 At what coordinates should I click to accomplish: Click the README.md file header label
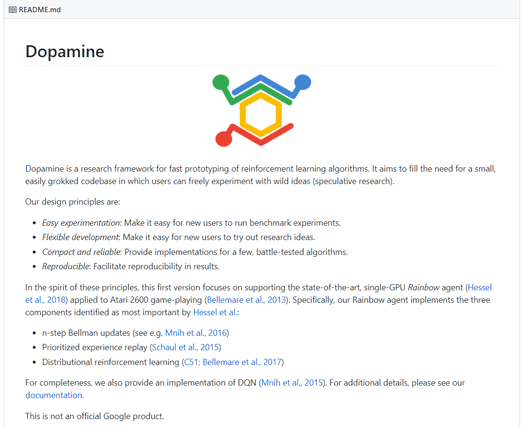click(40, 10)
